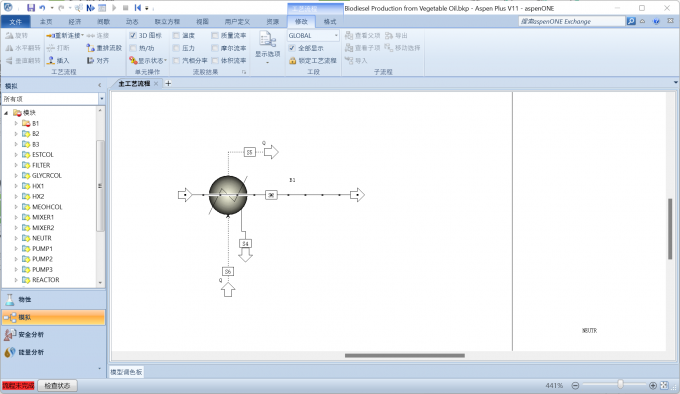Close the 主工艺流程 tab with X
Image resolution: width=680 pixels, height=394 pixels.
[x=156, y=84]
